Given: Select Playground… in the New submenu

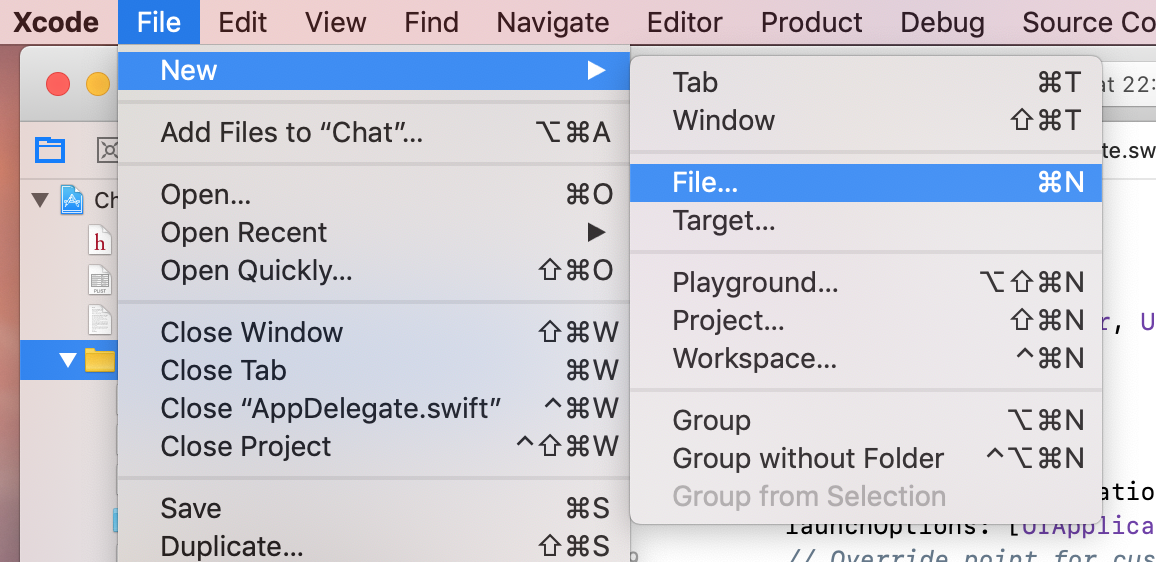Looking at the screenshot, I should click(866, 282).
